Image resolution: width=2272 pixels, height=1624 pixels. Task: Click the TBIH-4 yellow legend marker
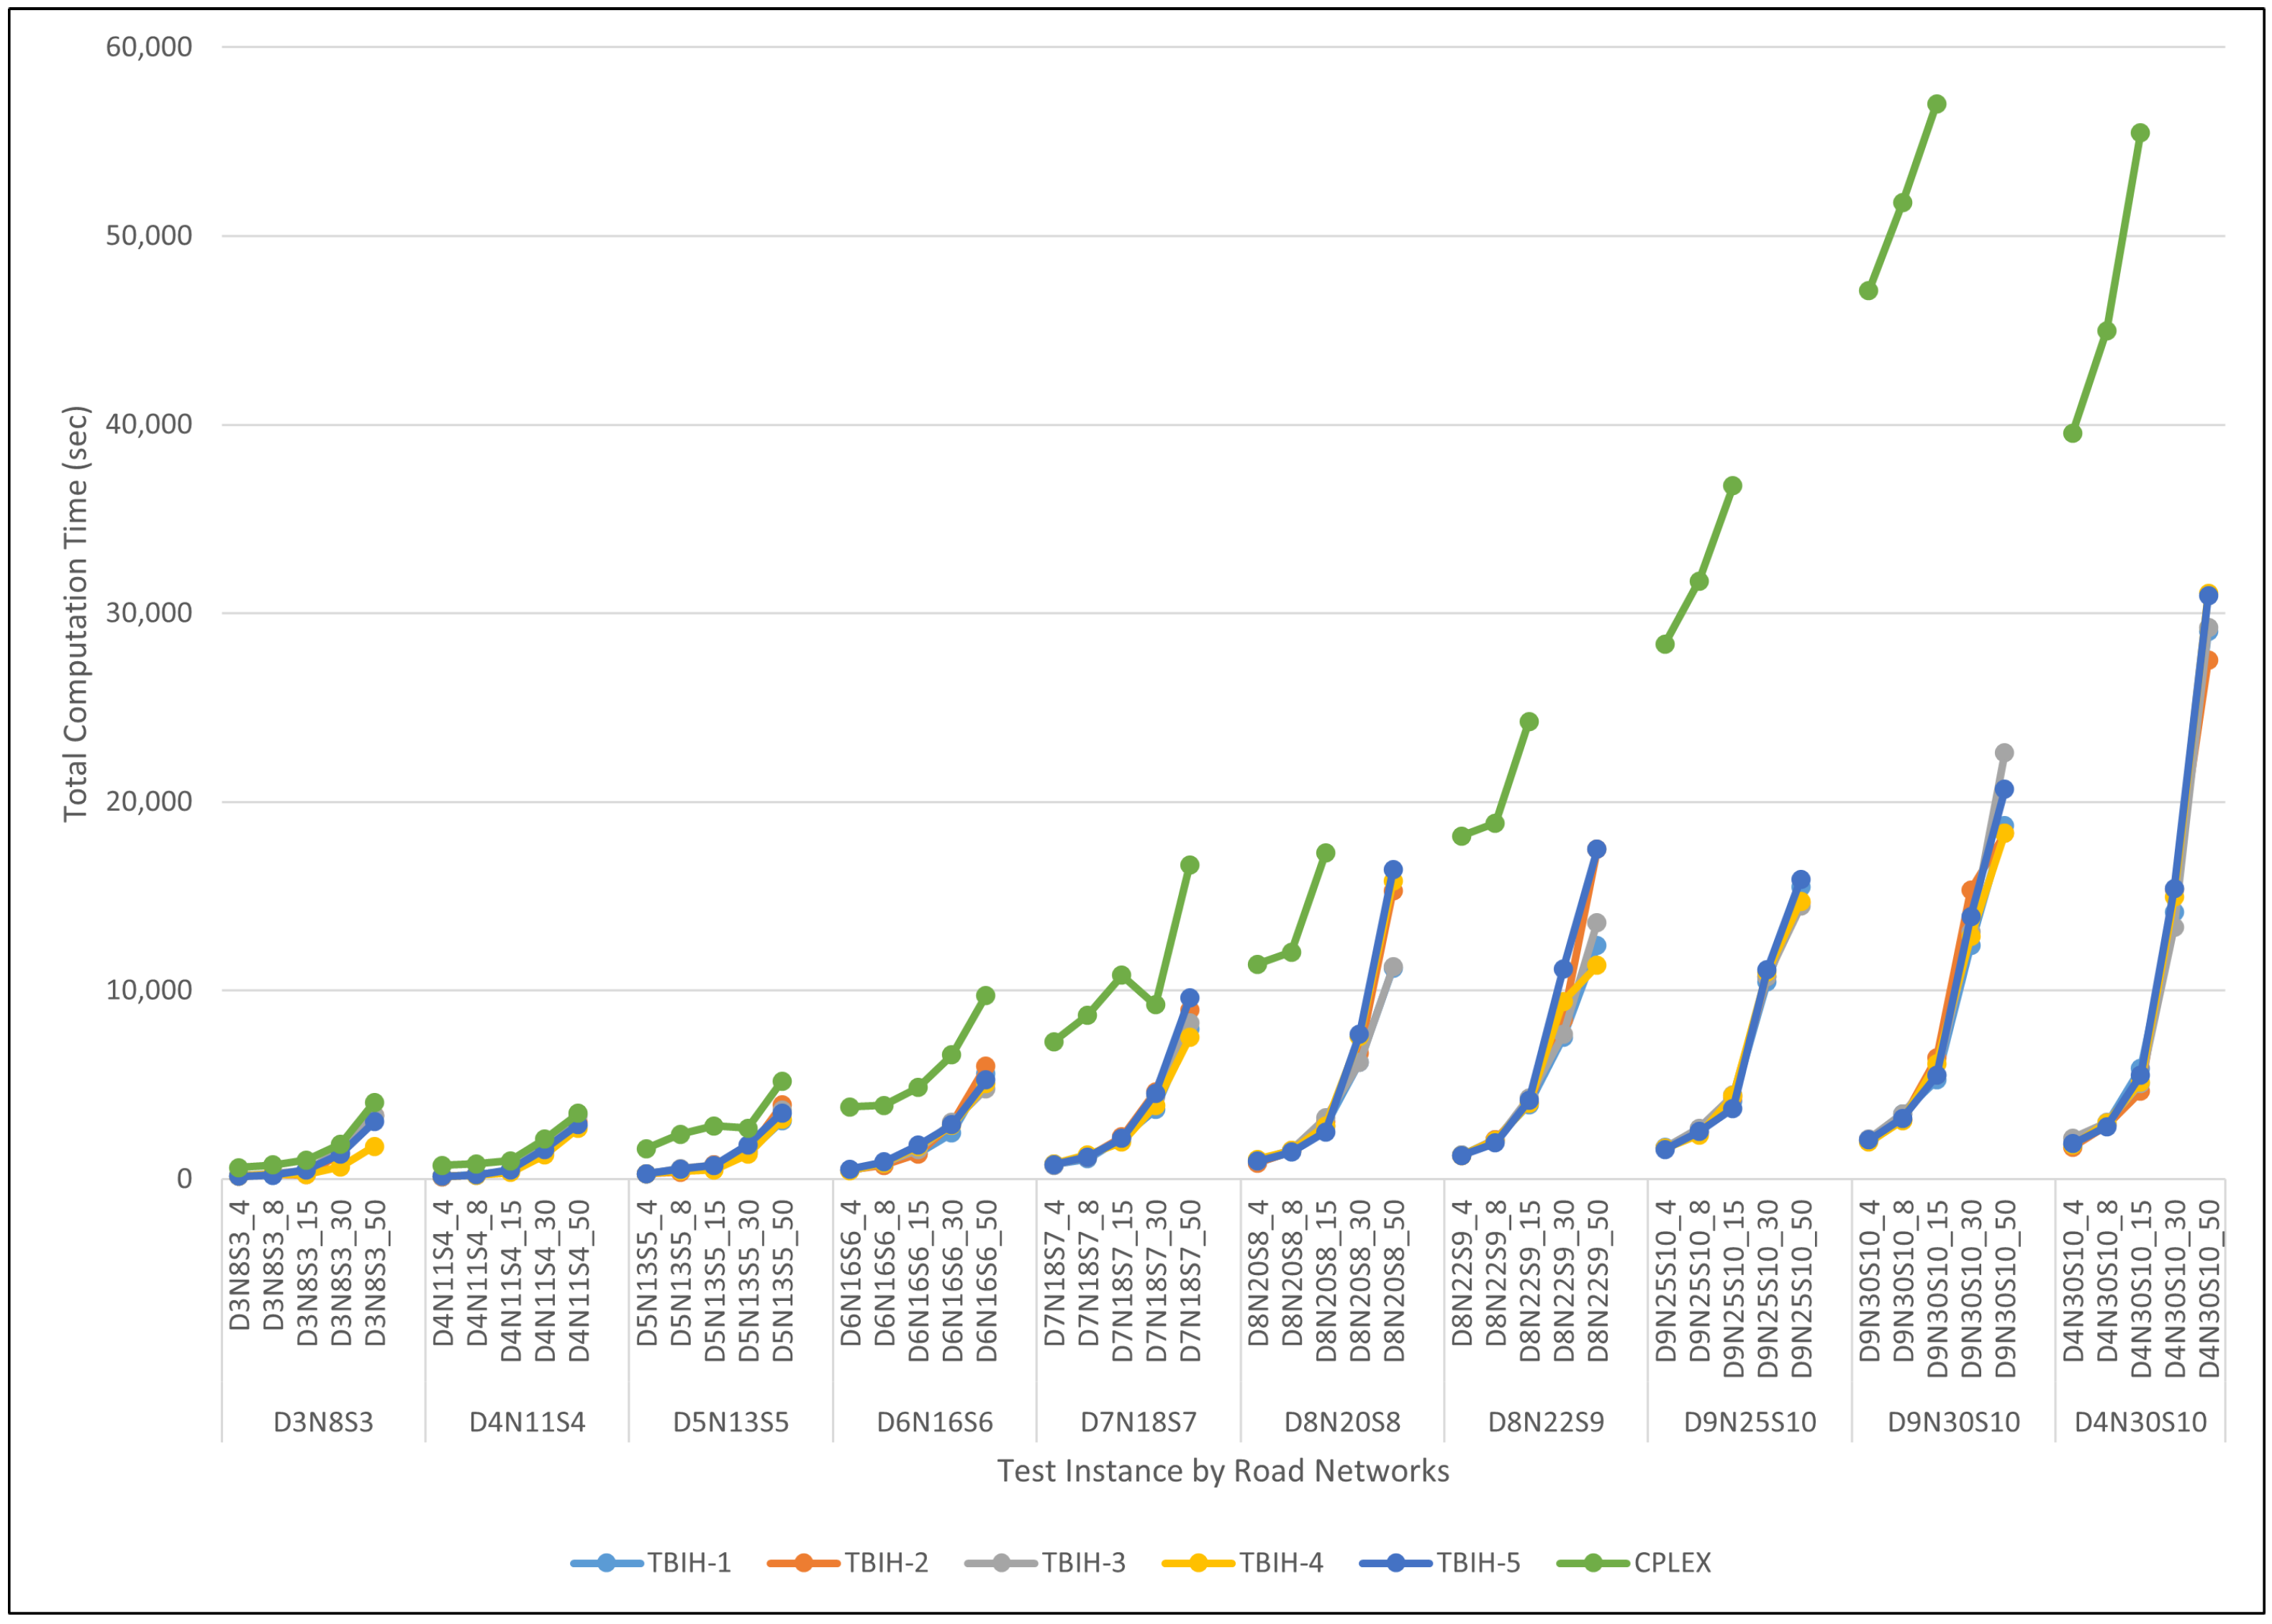(x=1198, y=1563)
